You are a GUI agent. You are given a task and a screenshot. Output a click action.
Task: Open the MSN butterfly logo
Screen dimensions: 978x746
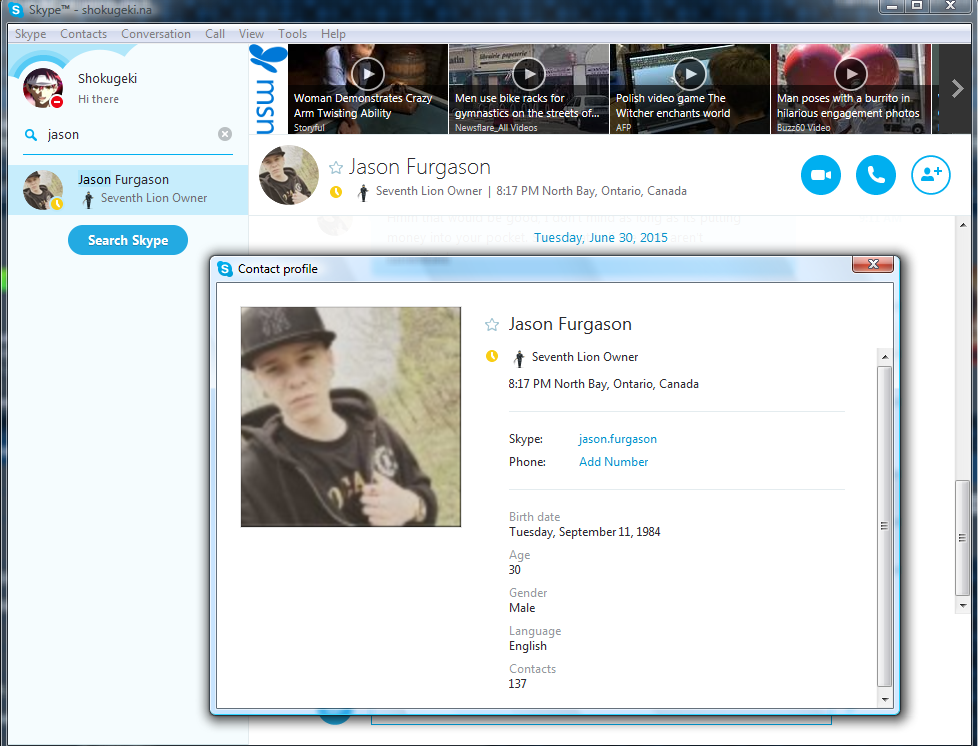(x=269, y=89)
